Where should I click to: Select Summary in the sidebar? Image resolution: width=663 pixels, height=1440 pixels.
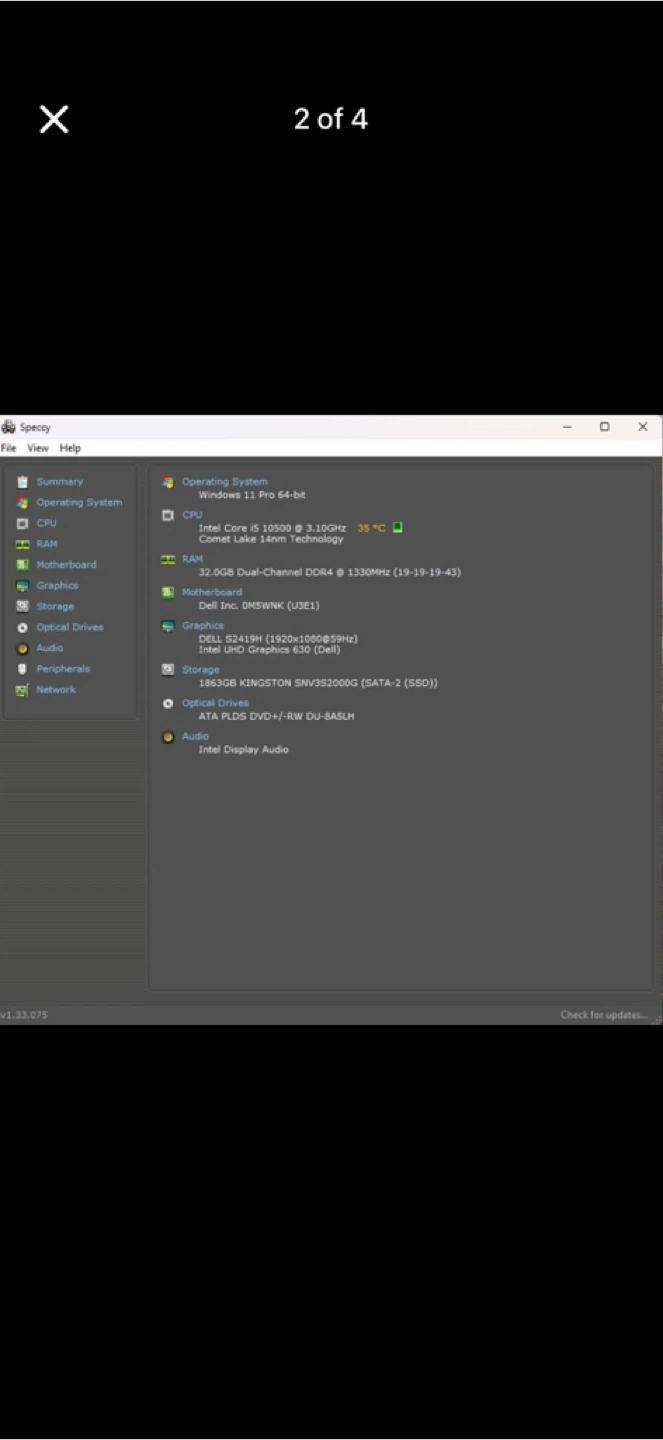click(60, 482)
